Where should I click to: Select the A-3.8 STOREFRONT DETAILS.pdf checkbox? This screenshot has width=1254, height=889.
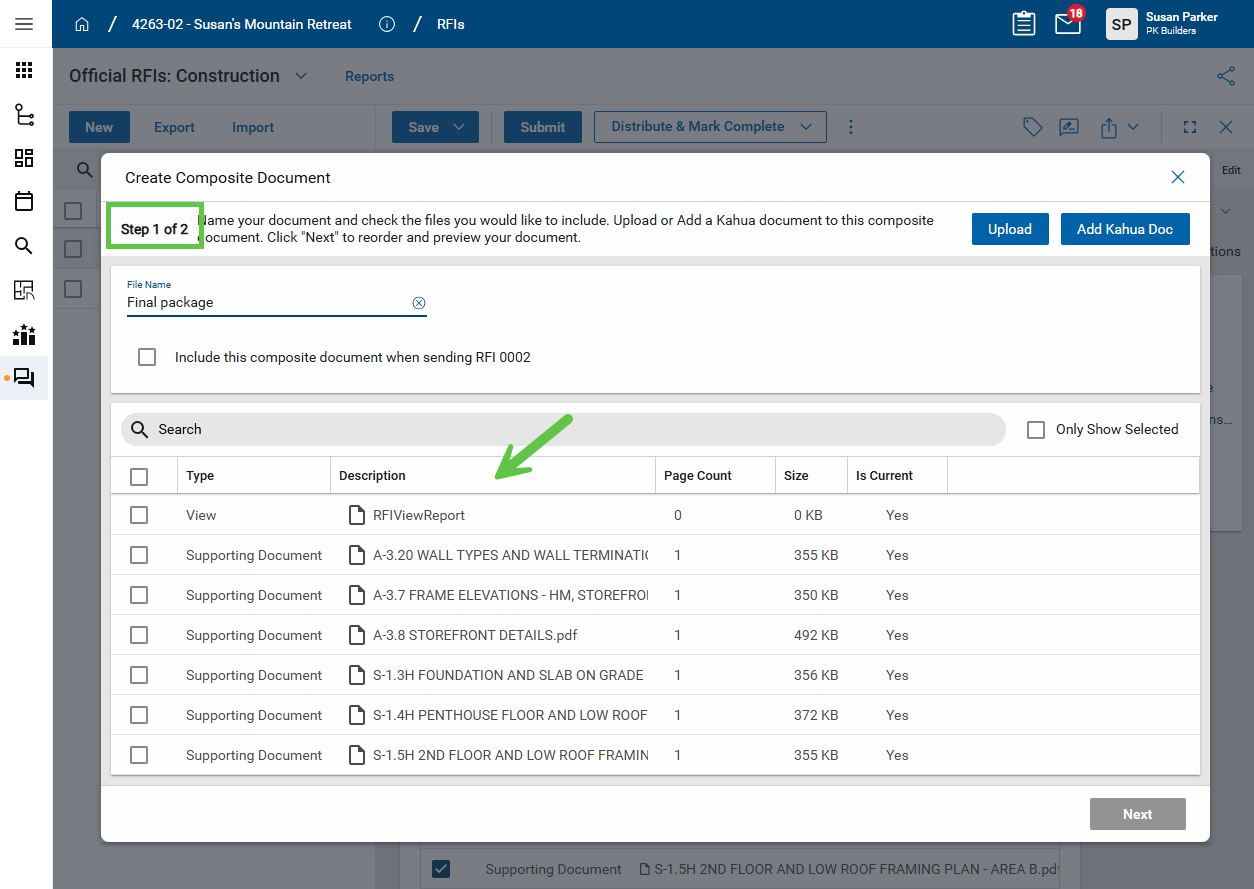click(139, 635)
